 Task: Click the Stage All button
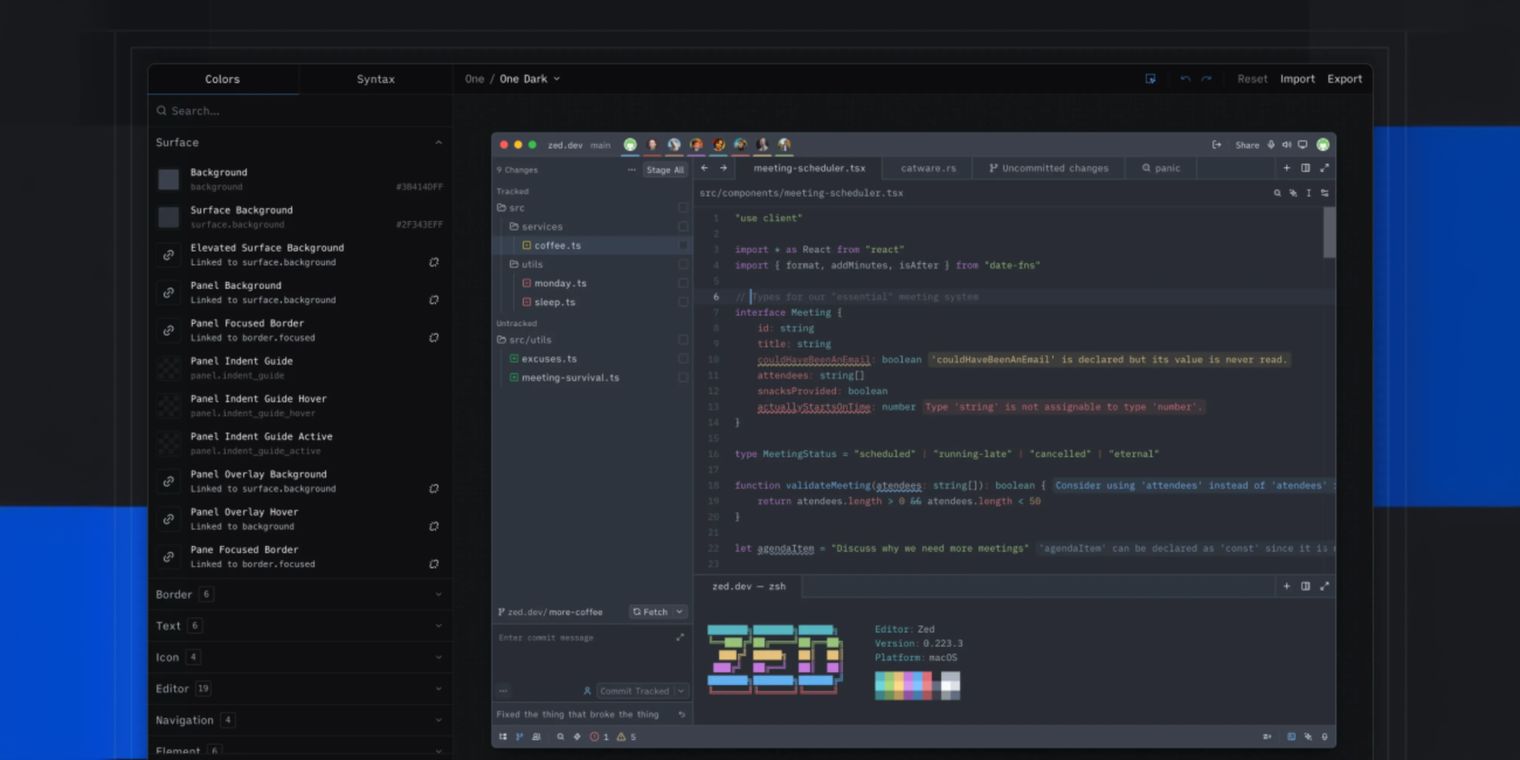click(665, 170)
